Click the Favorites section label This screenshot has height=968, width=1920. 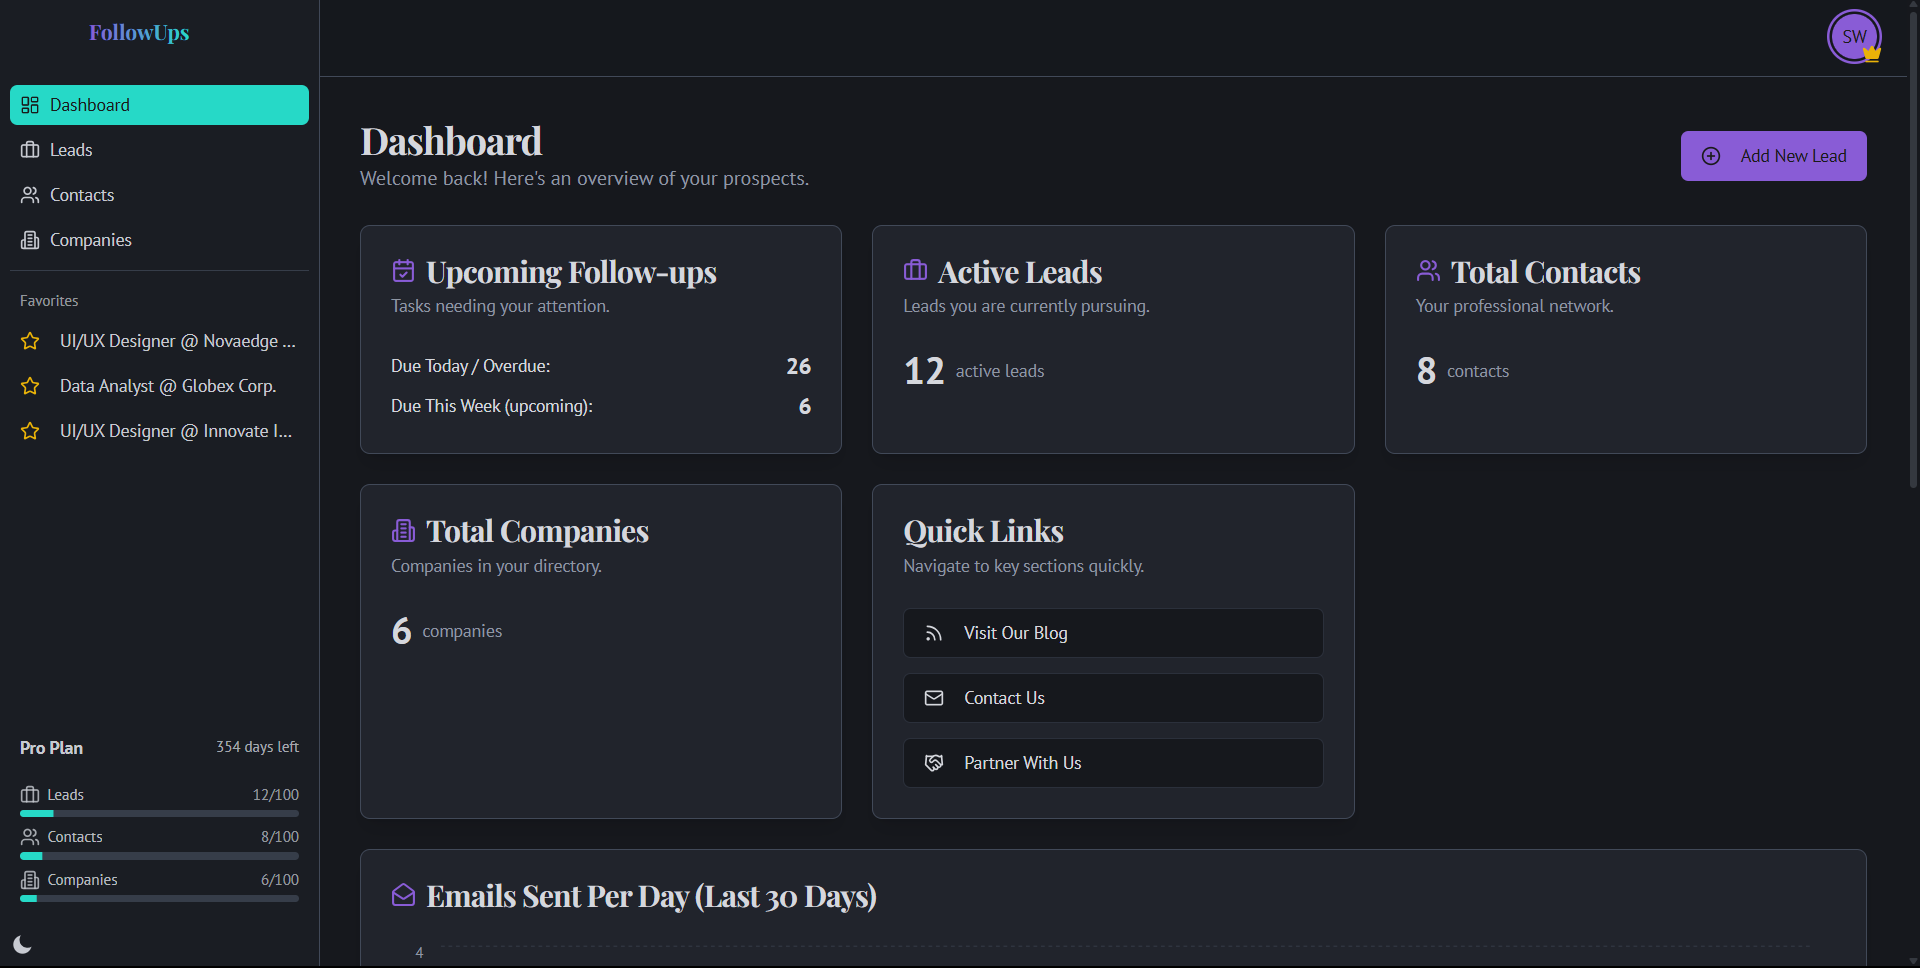tap(49, 301)
